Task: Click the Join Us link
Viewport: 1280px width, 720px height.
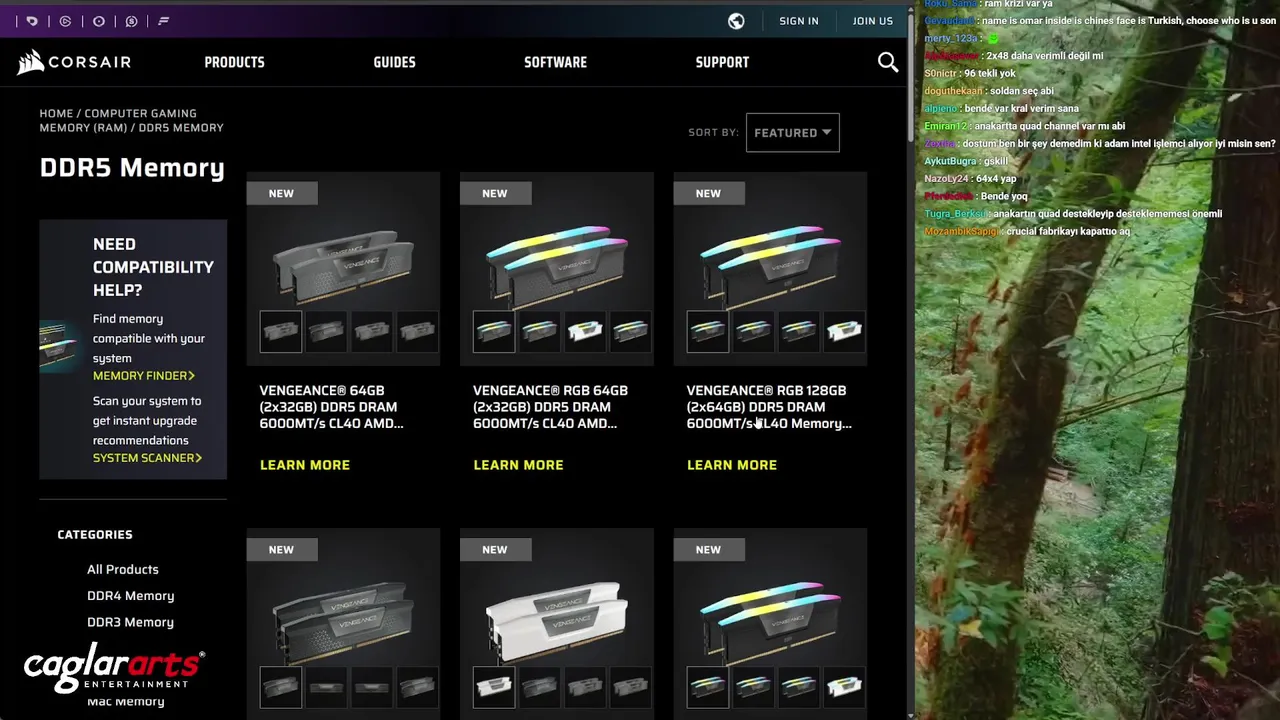Action: coord(873,21)
